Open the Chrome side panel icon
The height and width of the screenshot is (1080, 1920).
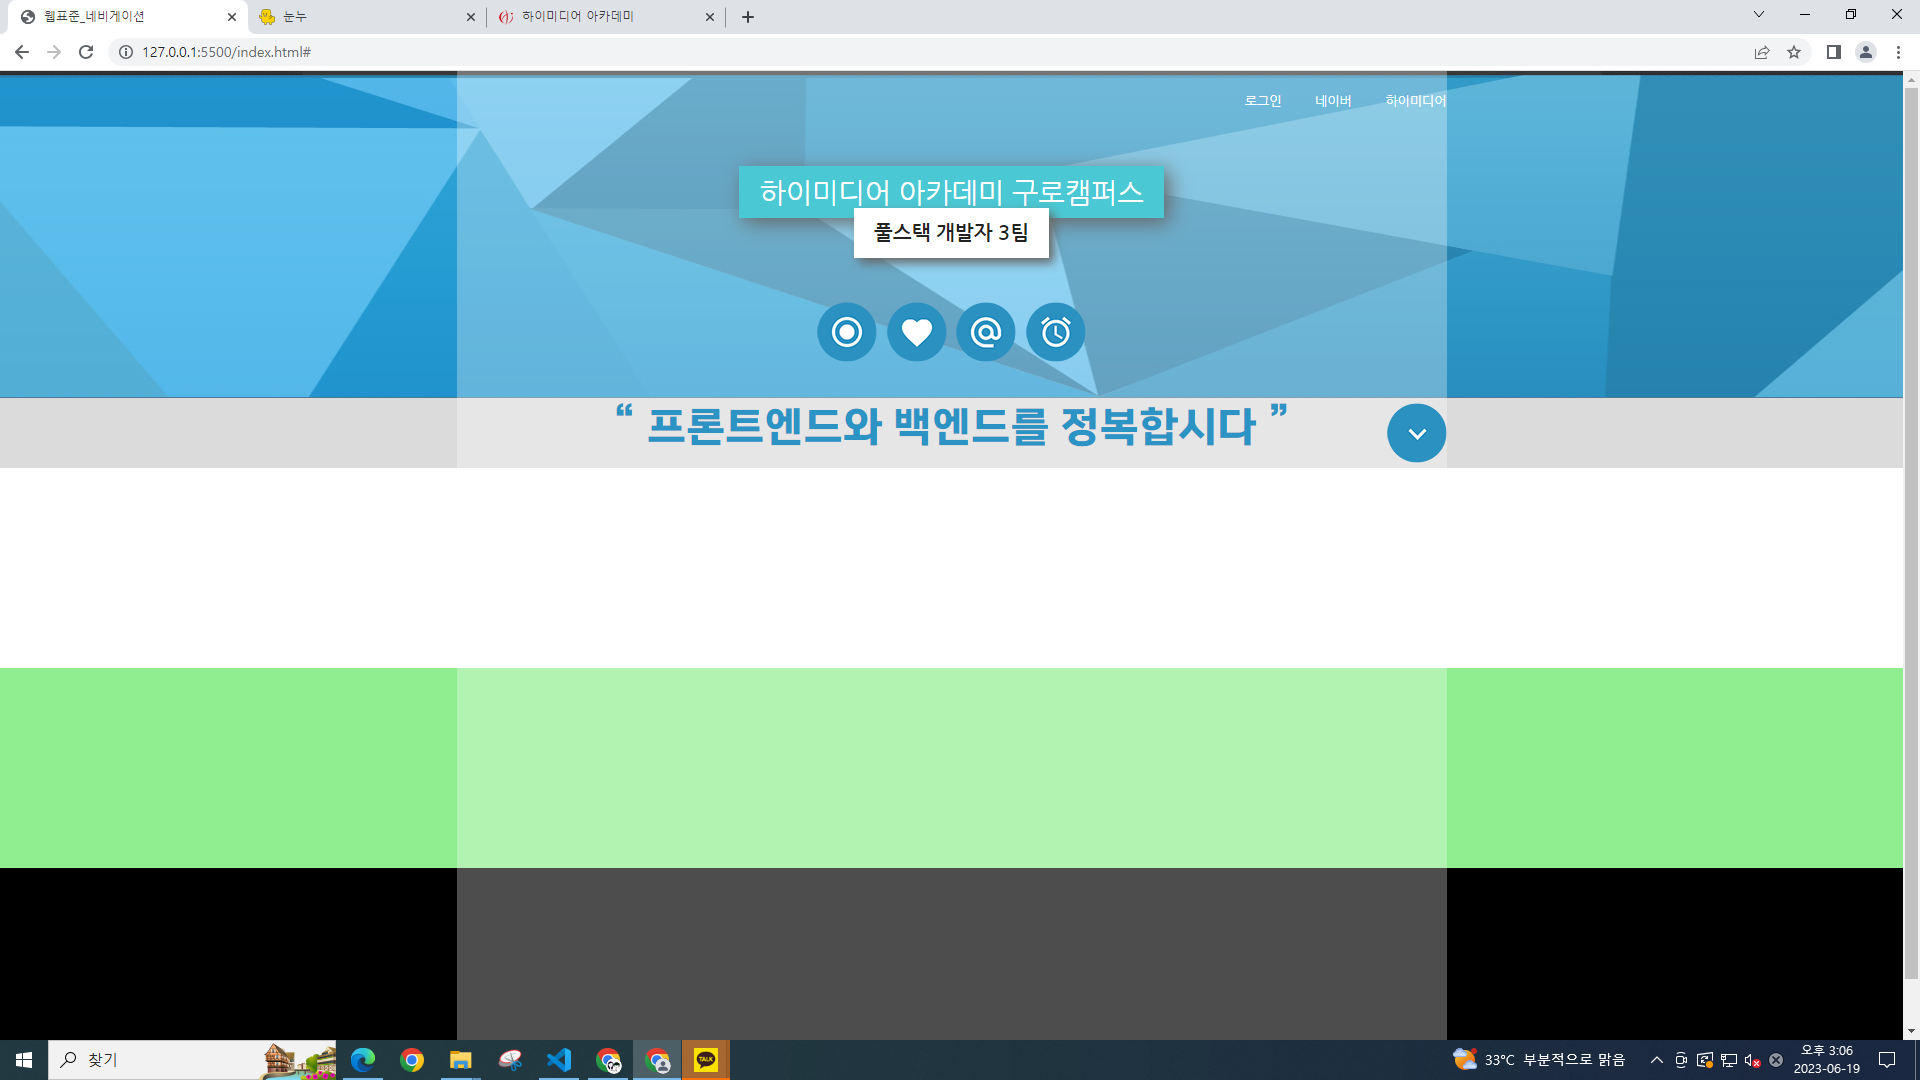click(1833, 52)
